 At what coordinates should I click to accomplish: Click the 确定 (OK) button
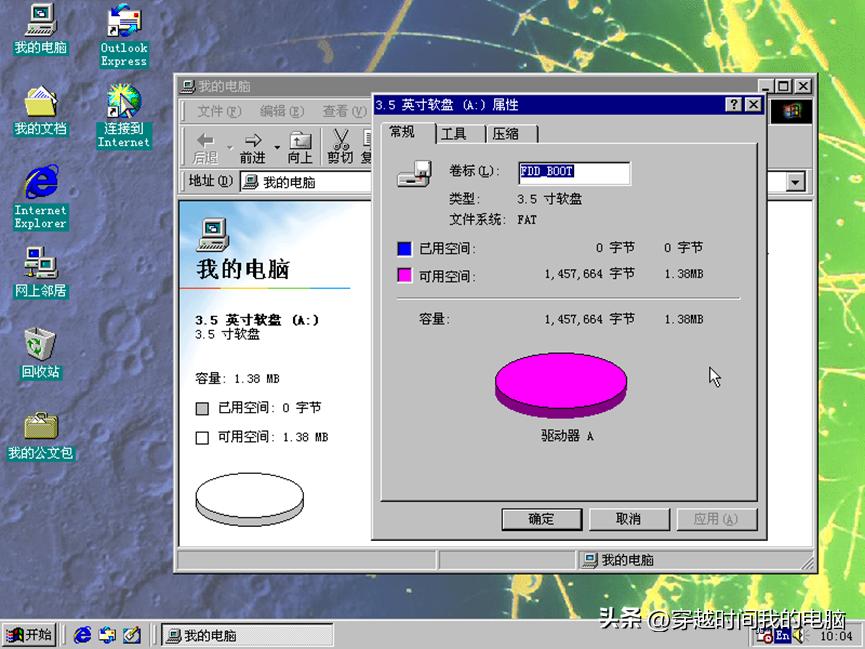541,519
